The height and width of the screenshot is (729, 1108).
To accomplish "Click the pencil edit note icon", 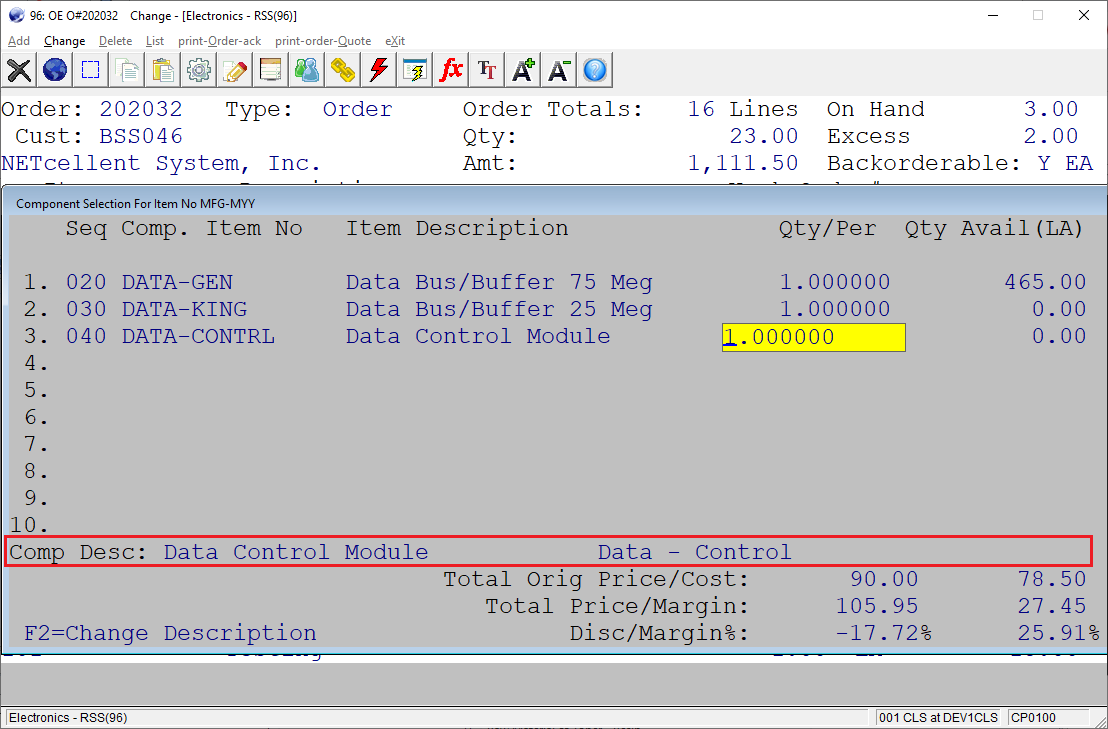I will (x=235, y=70).
